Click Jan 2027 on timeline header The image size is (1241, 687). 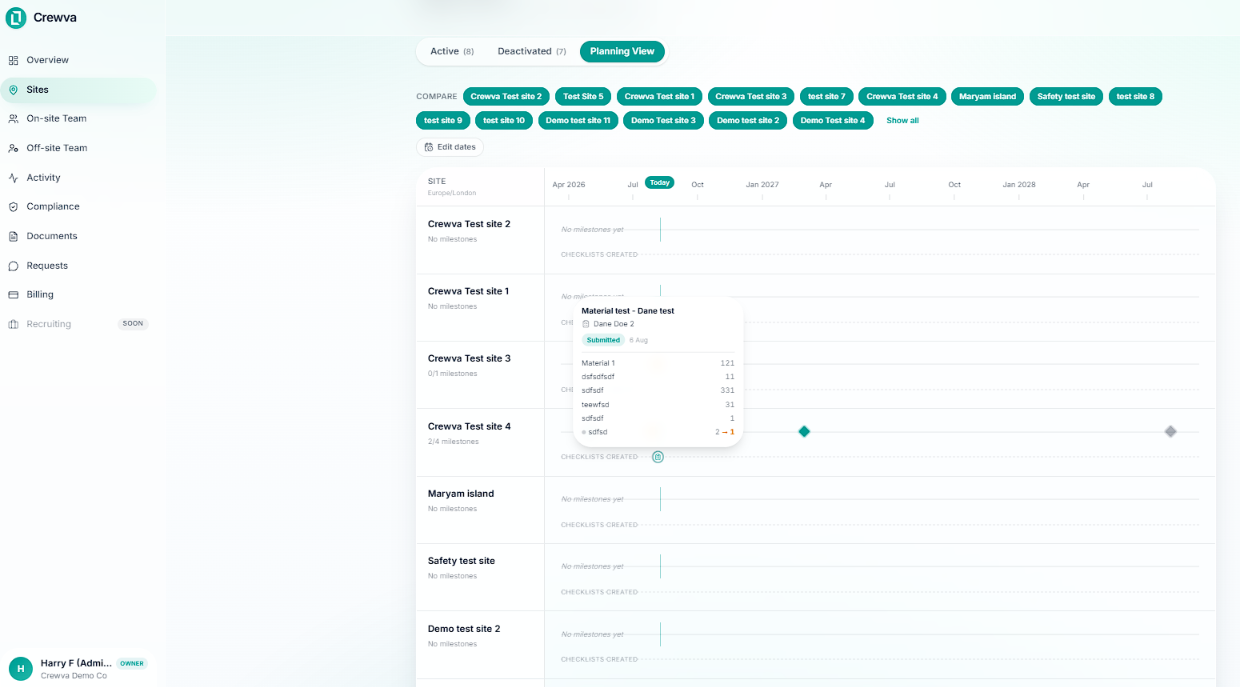point(762,185)
